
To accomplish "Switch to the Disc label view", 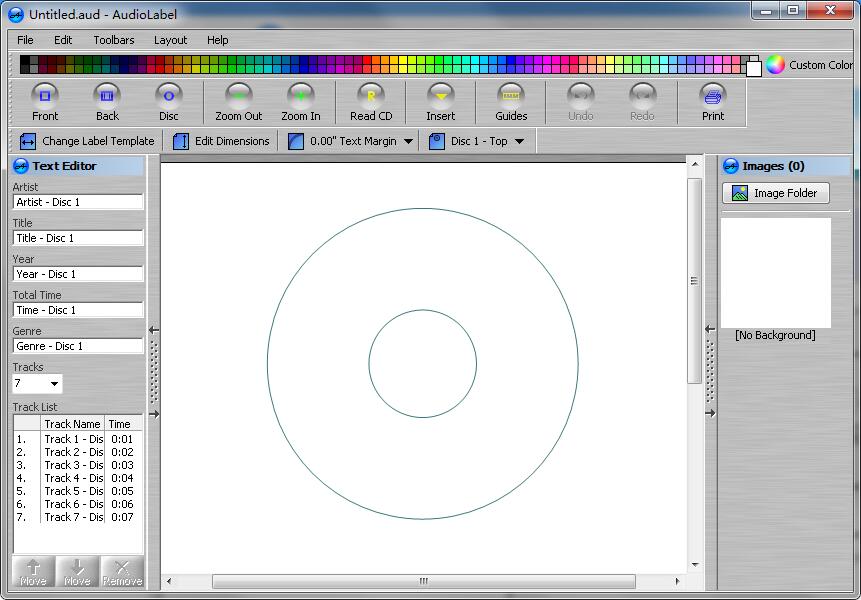I will pyautogui.click(x=169, y=96).
